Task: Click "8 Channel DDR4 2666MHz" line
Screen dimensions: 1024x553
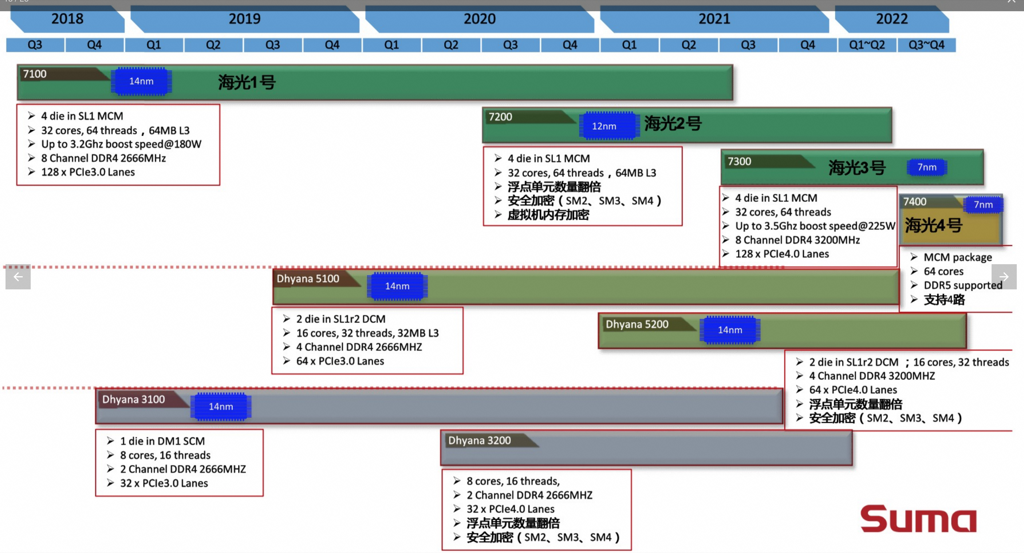Action: point(103,158)
